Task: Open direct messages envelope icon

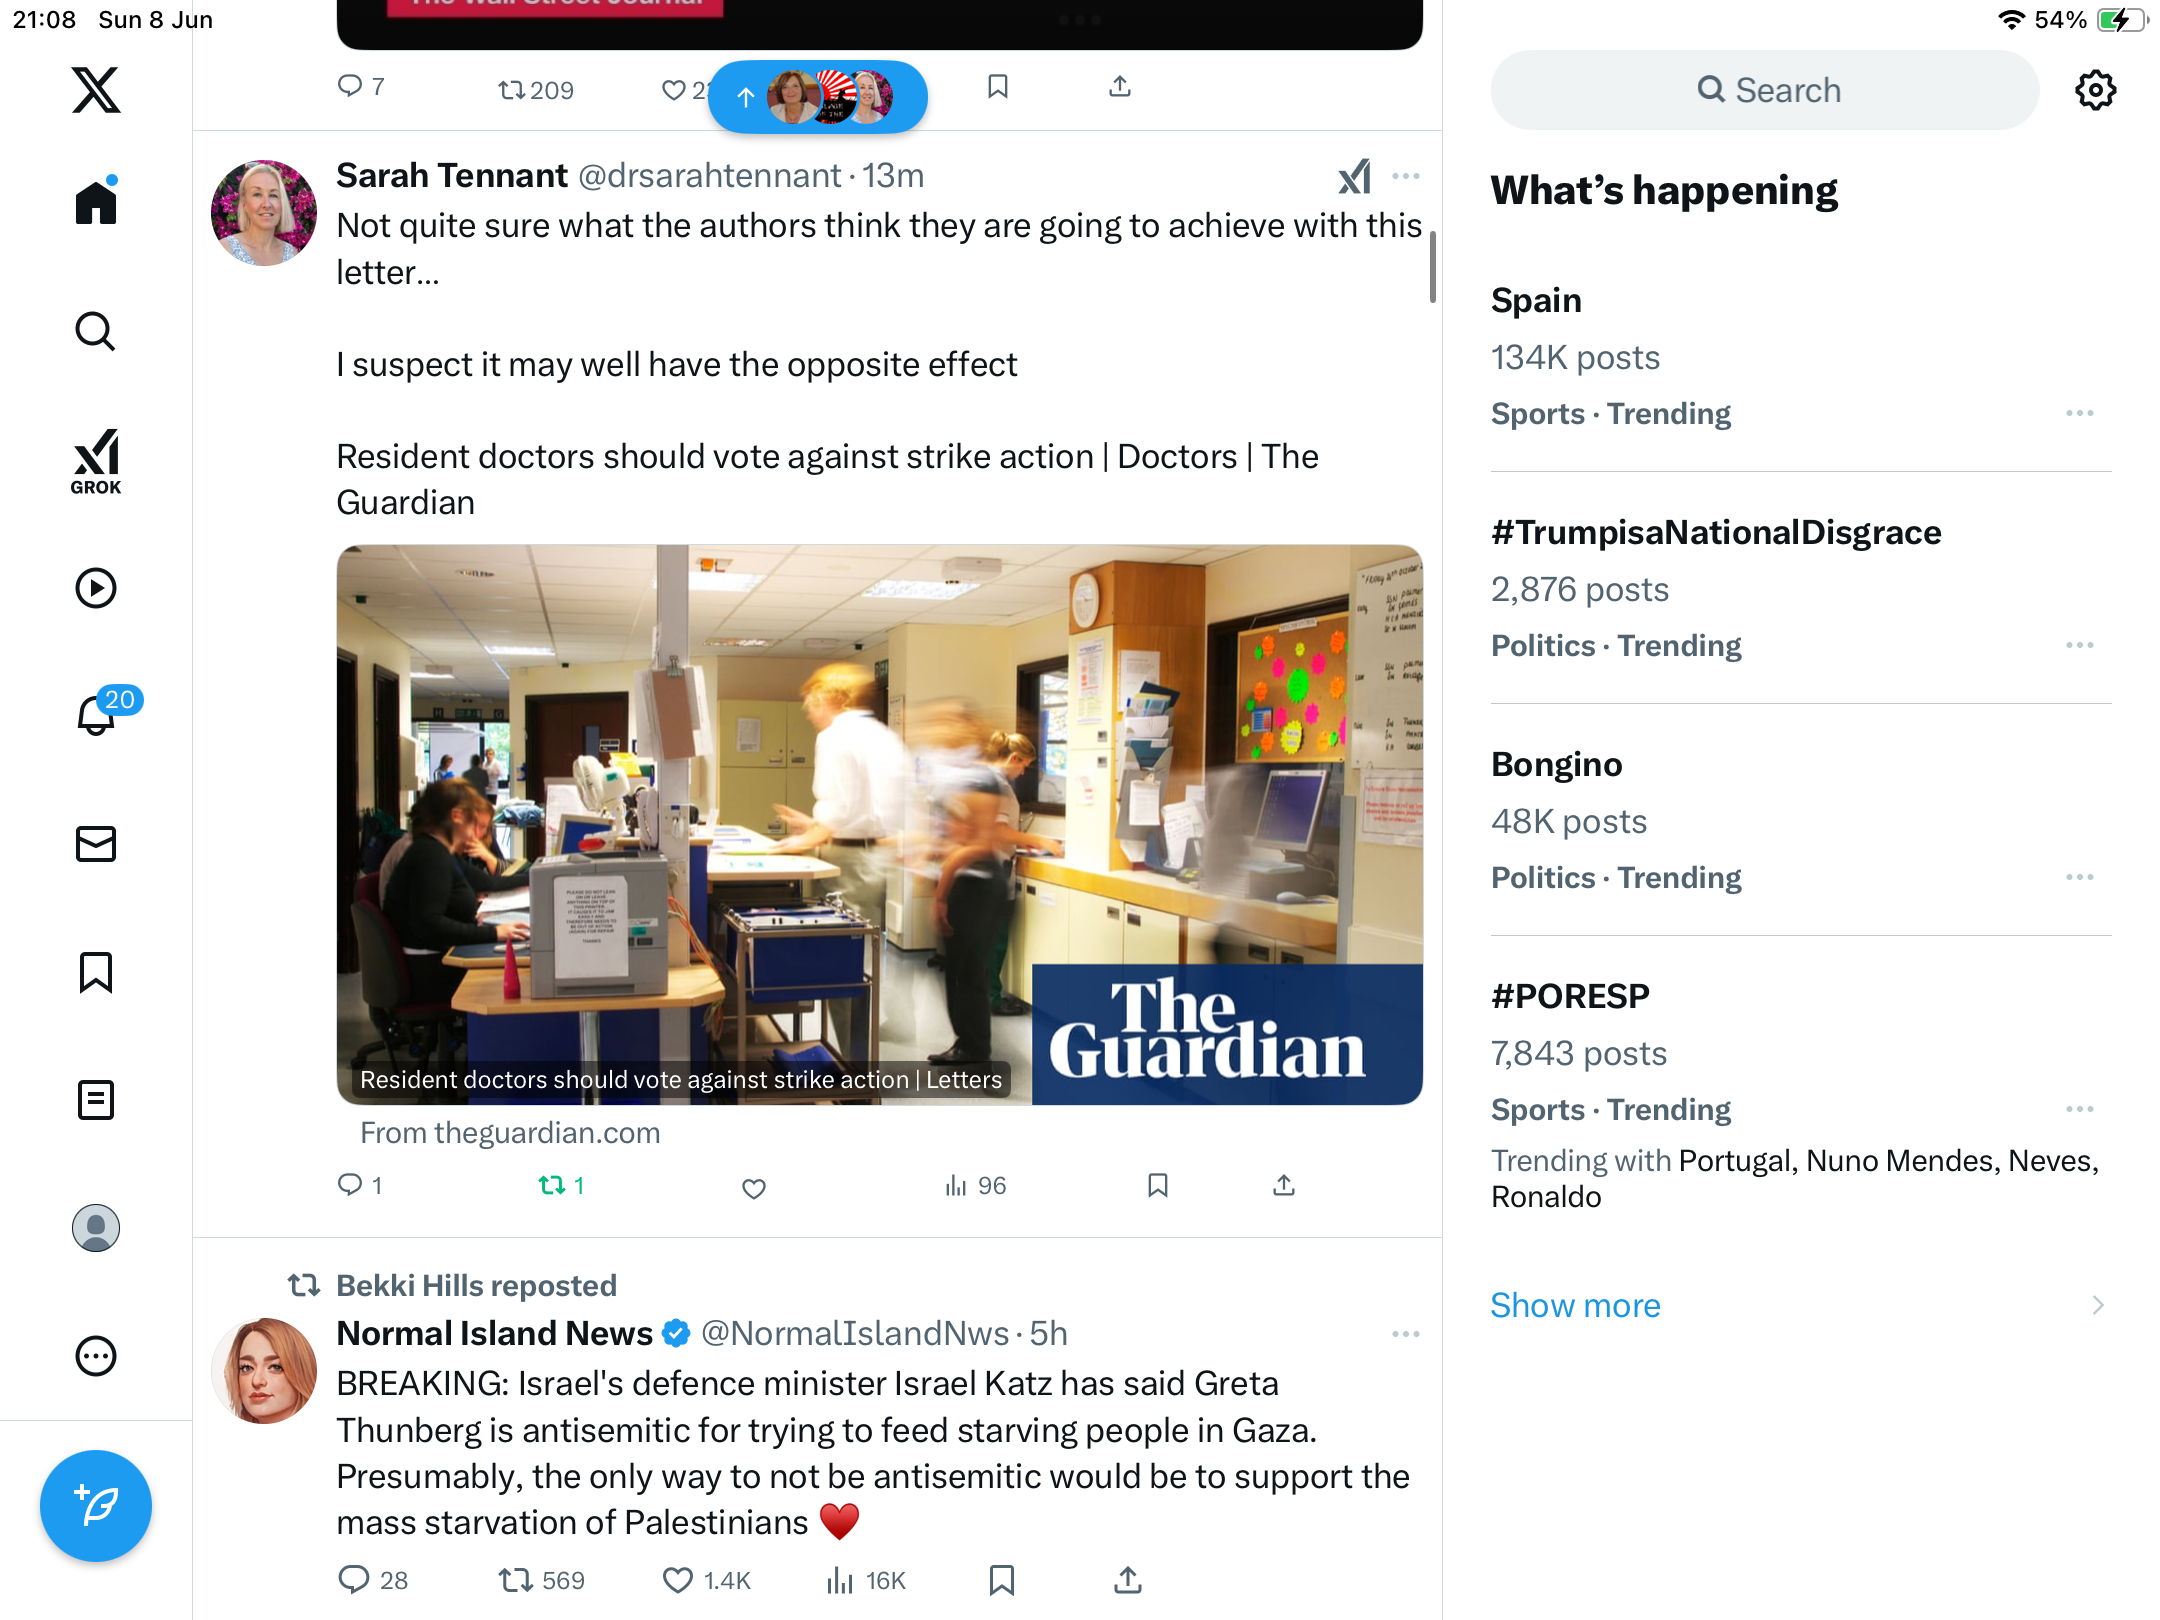Action: click(x=96, y=844)
